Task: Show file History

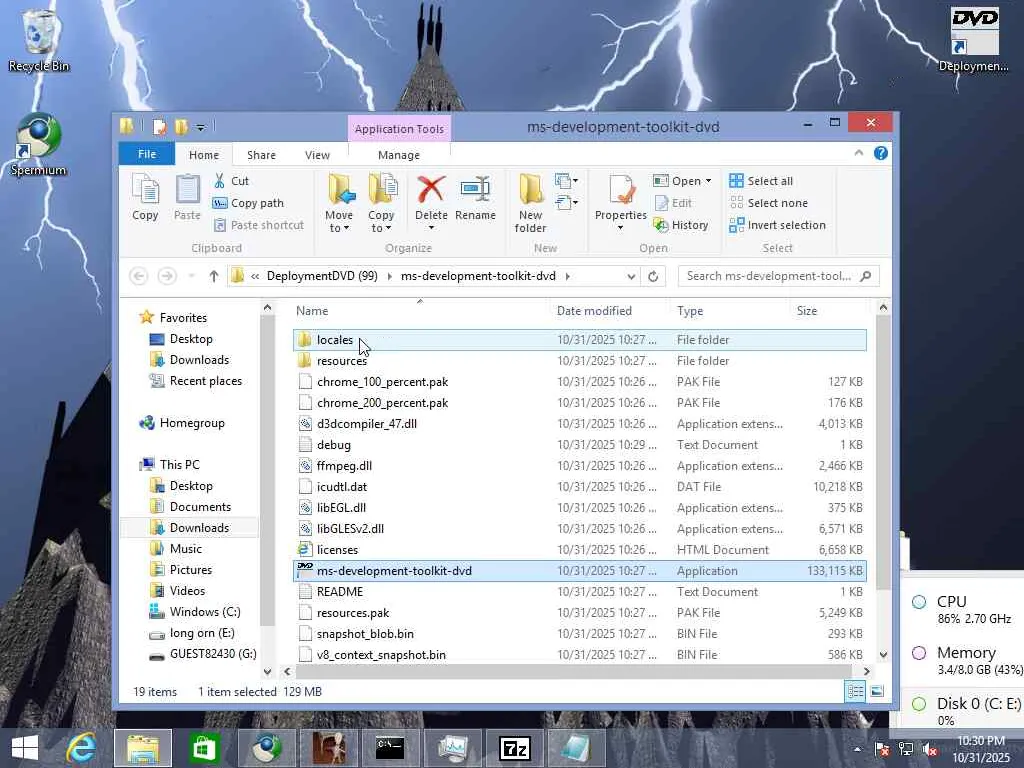Action: pyautogui.click(x=681, y=225)
